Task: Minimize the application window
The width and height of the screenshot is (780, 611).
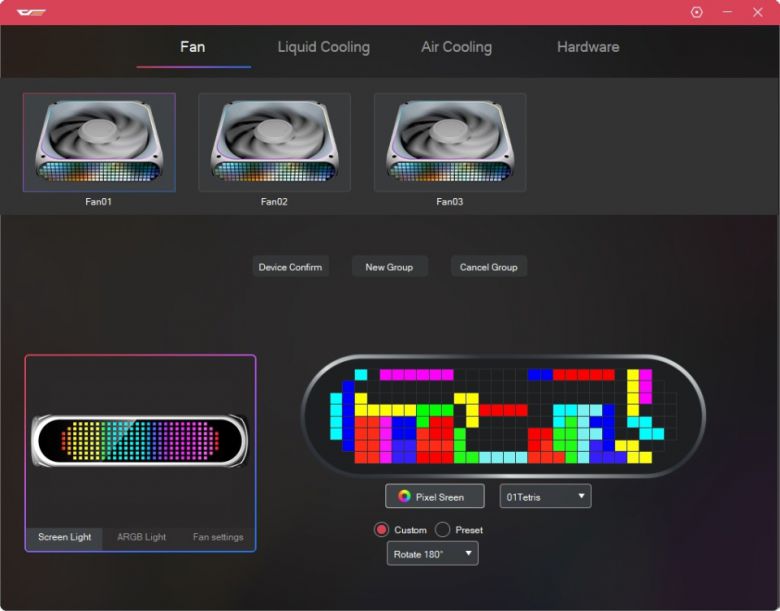Action: [x=727, y=12]
